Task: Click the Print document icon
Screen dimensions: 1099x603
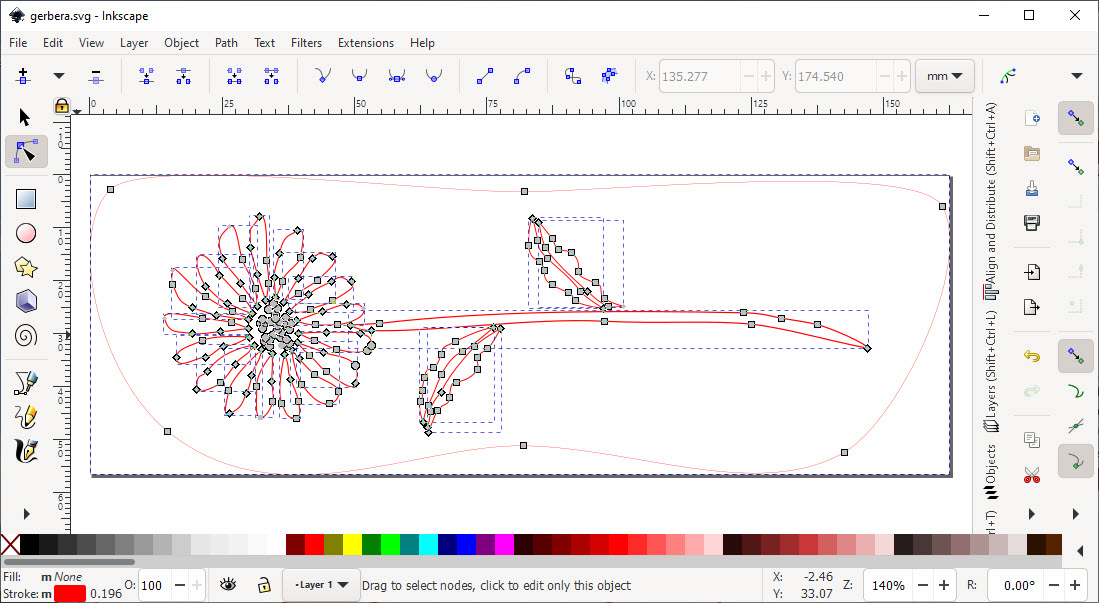Action: [1032, 221]
